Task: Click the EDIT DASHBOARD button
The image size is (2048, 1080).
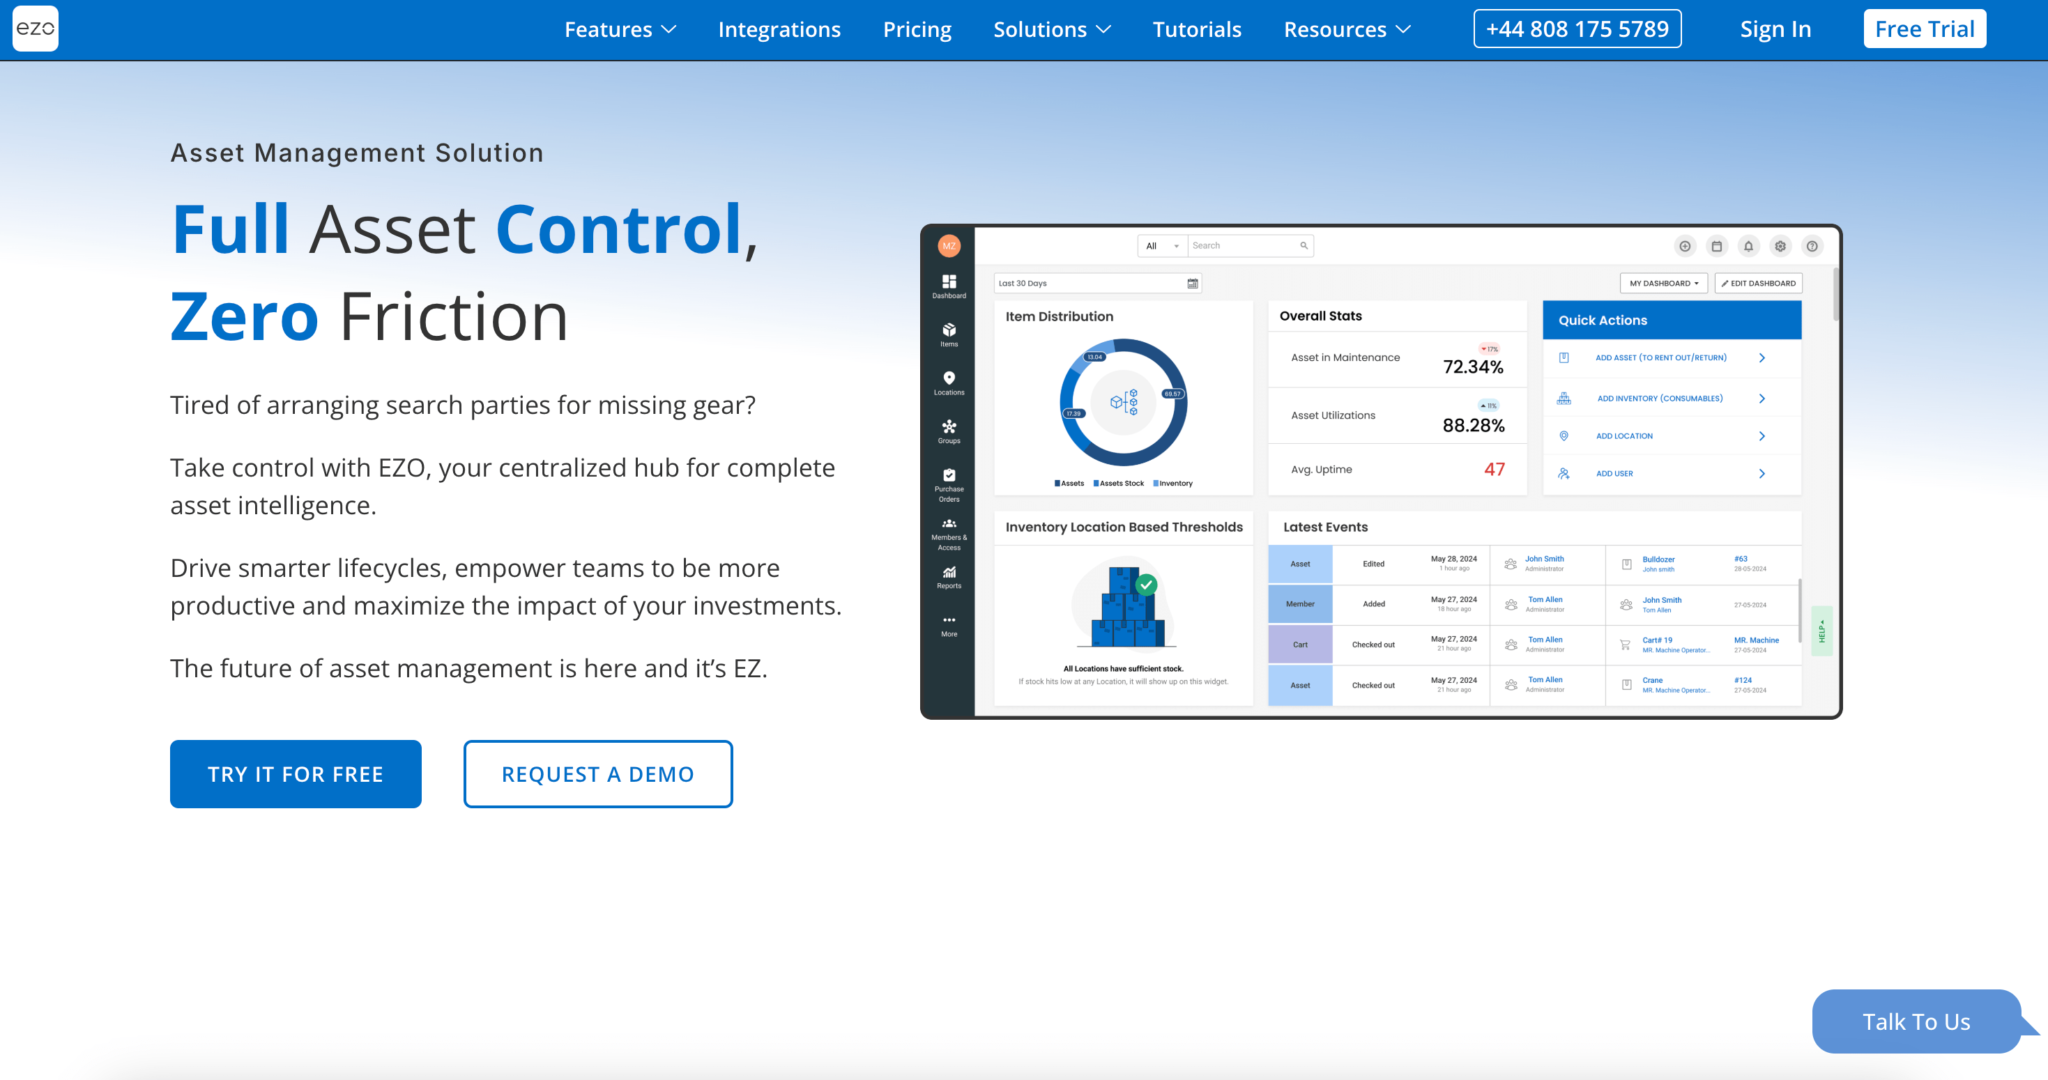Action: [1759, 284]
